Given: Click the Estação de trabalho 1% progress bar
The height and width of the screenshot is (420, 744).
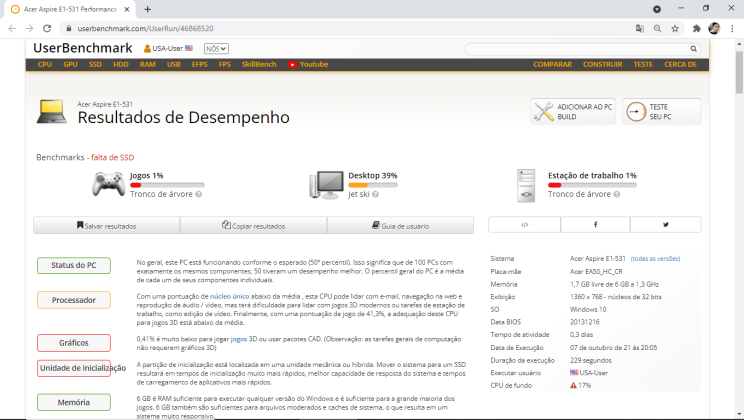Looking at the screenshot, I should click(592, 185).
